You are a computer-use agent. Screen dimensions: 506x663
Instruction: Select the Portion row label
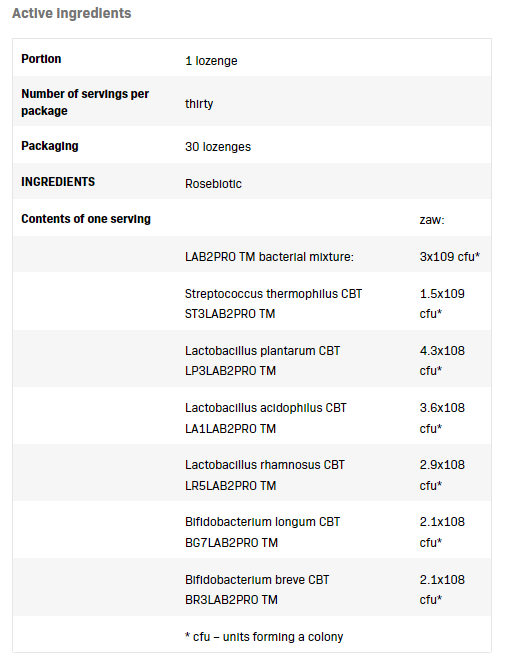coord(41,59)
